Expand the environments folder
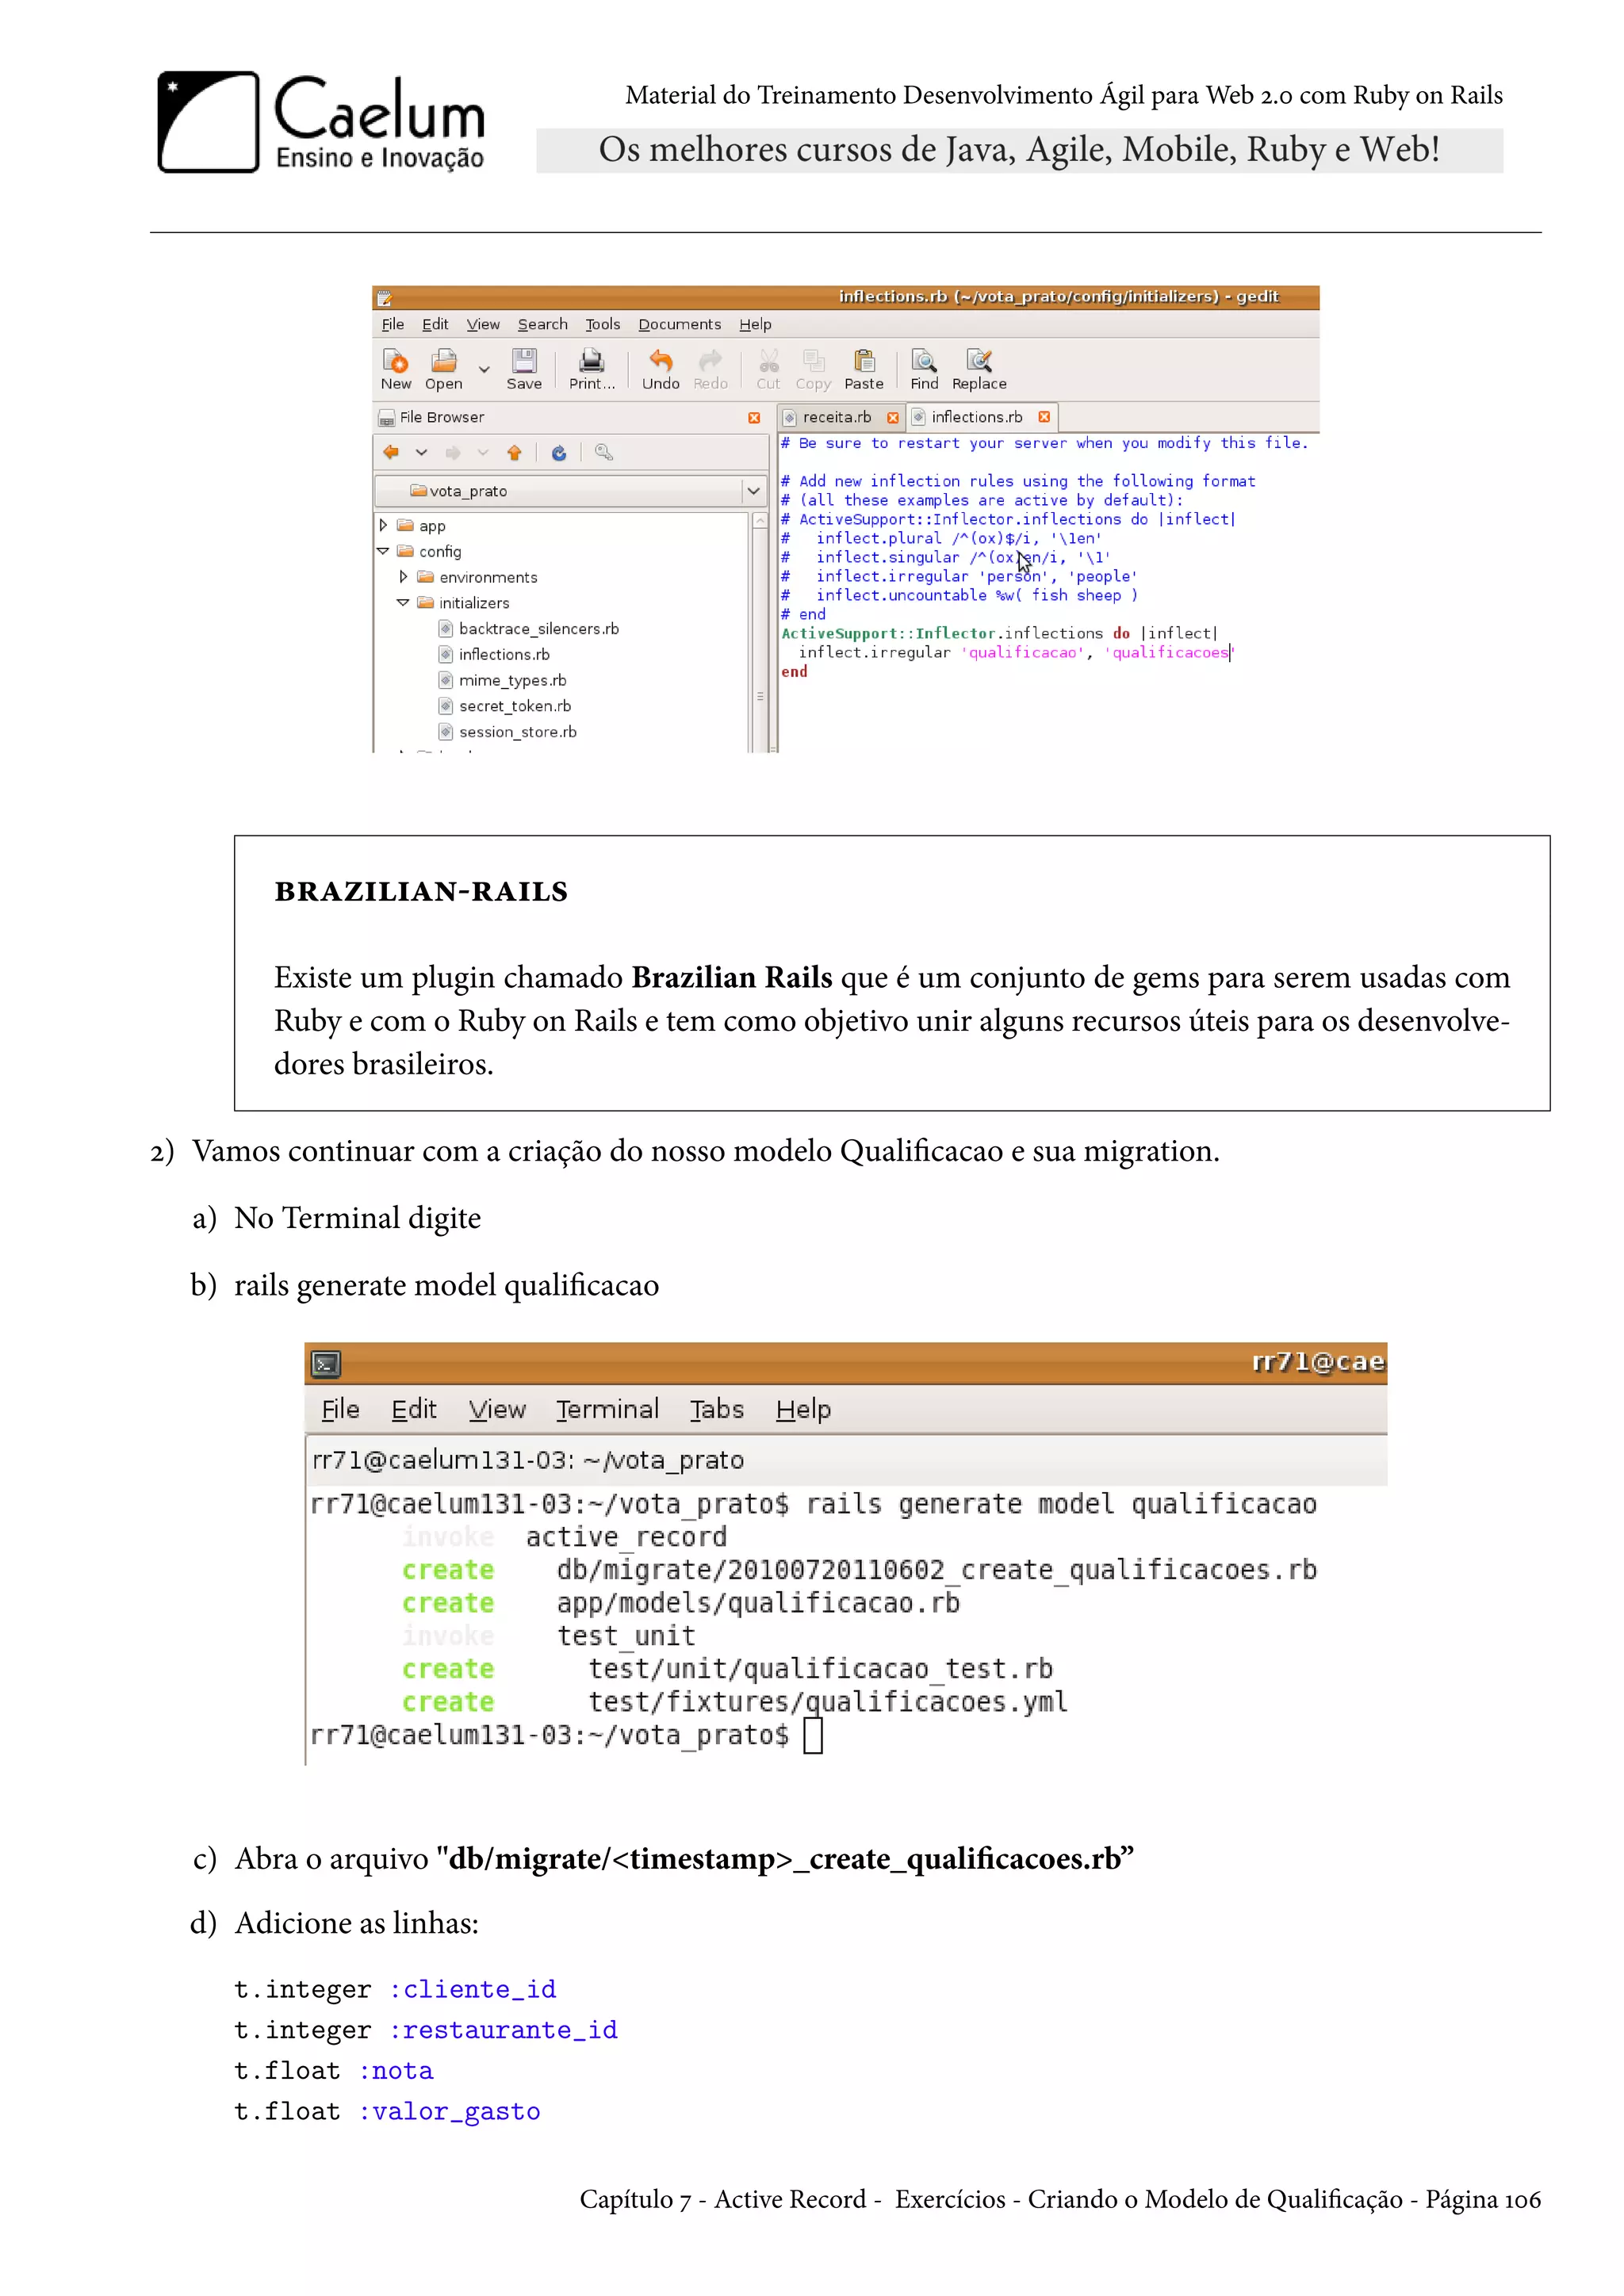 [403, 577]
